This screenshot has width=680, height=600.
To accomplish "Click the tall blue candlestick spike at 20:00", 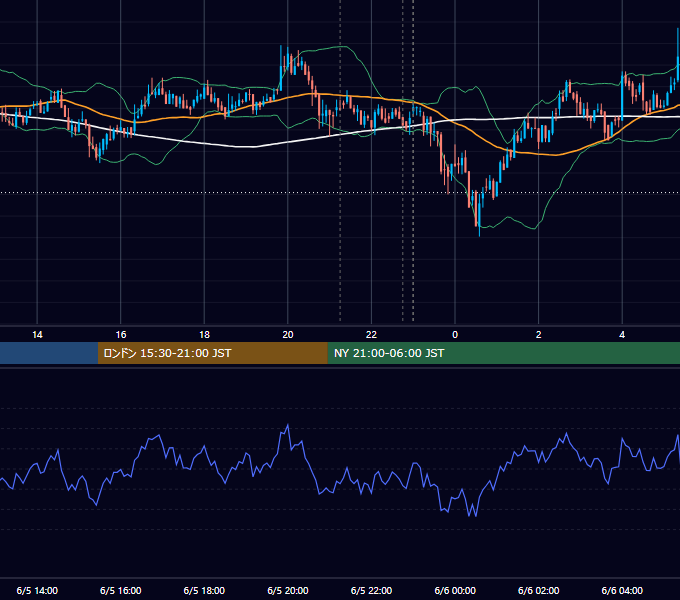I will (x=281, y=67).
